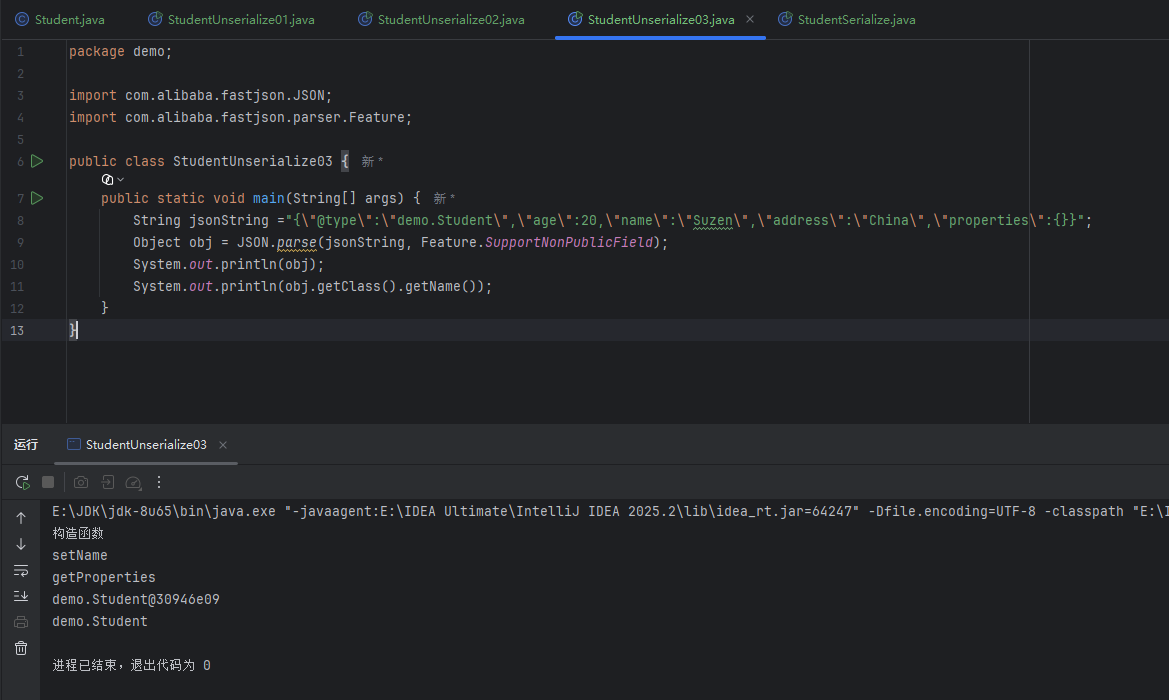Click the 'main' method name
1169x700 pixels.
(x=268, y=198)
